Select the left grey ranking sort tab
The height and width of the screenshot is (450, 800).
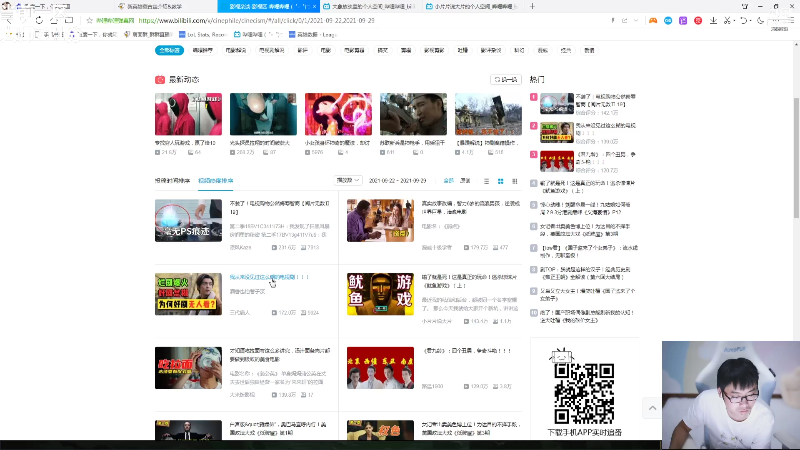tap(172, 181)
